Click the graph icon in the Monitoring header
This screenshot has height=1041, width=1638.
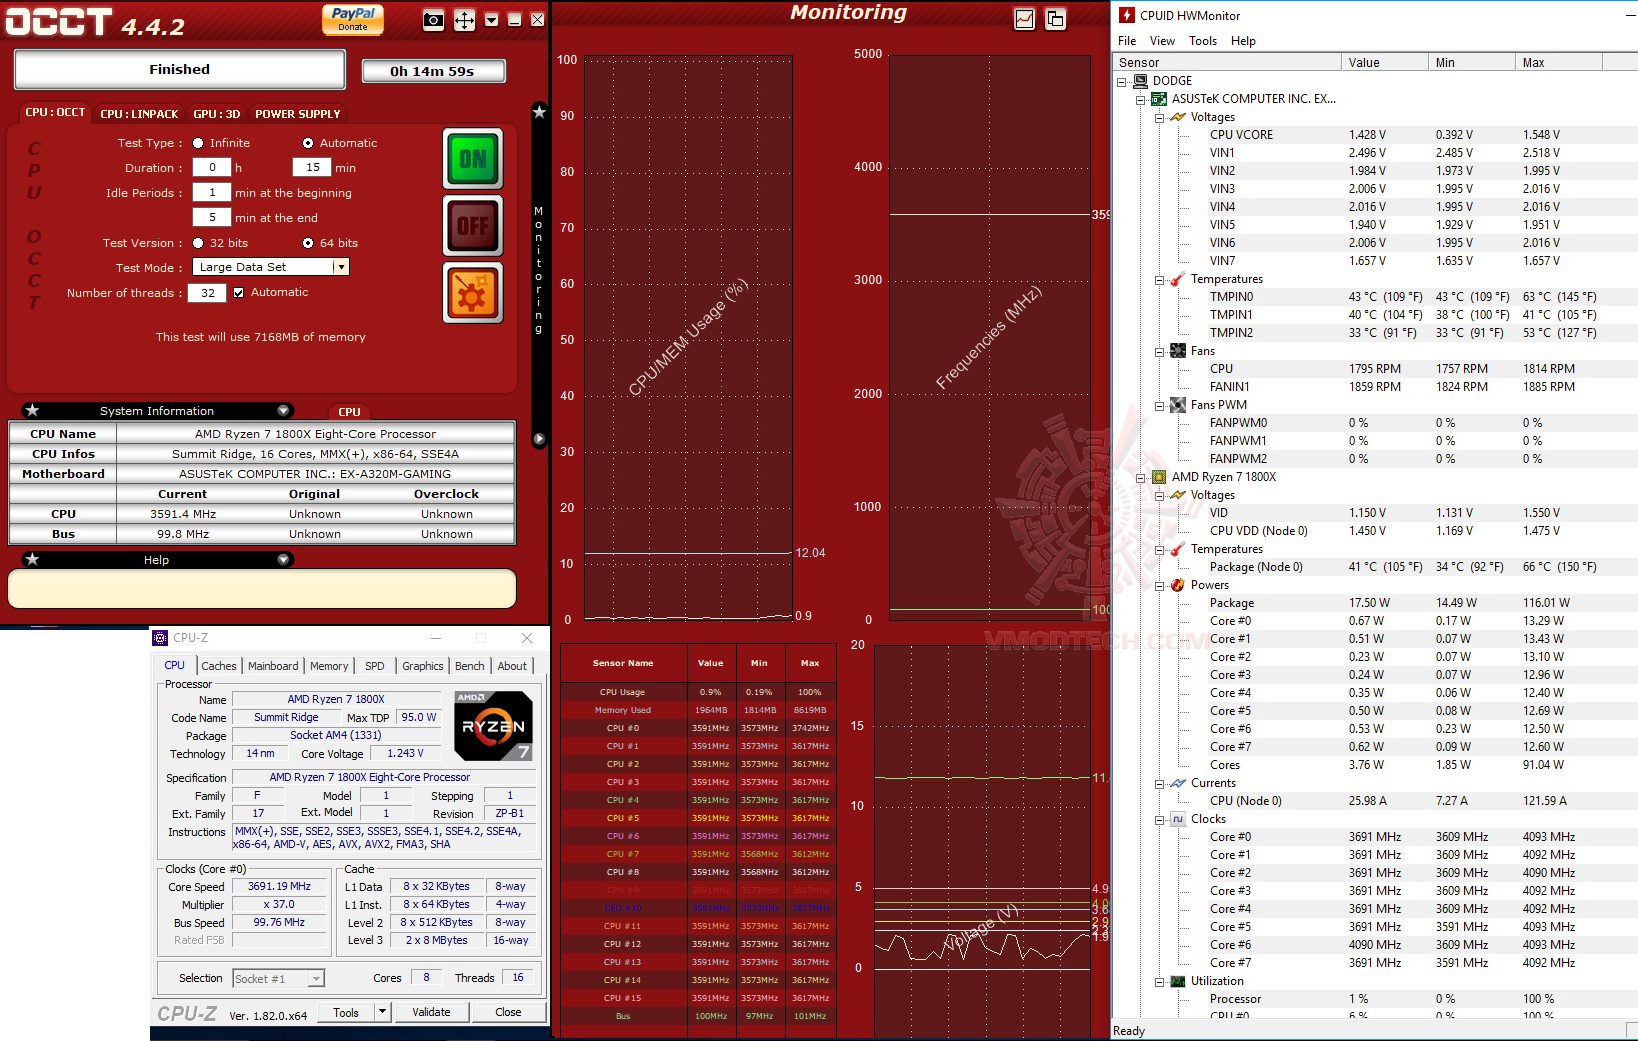1024,19
